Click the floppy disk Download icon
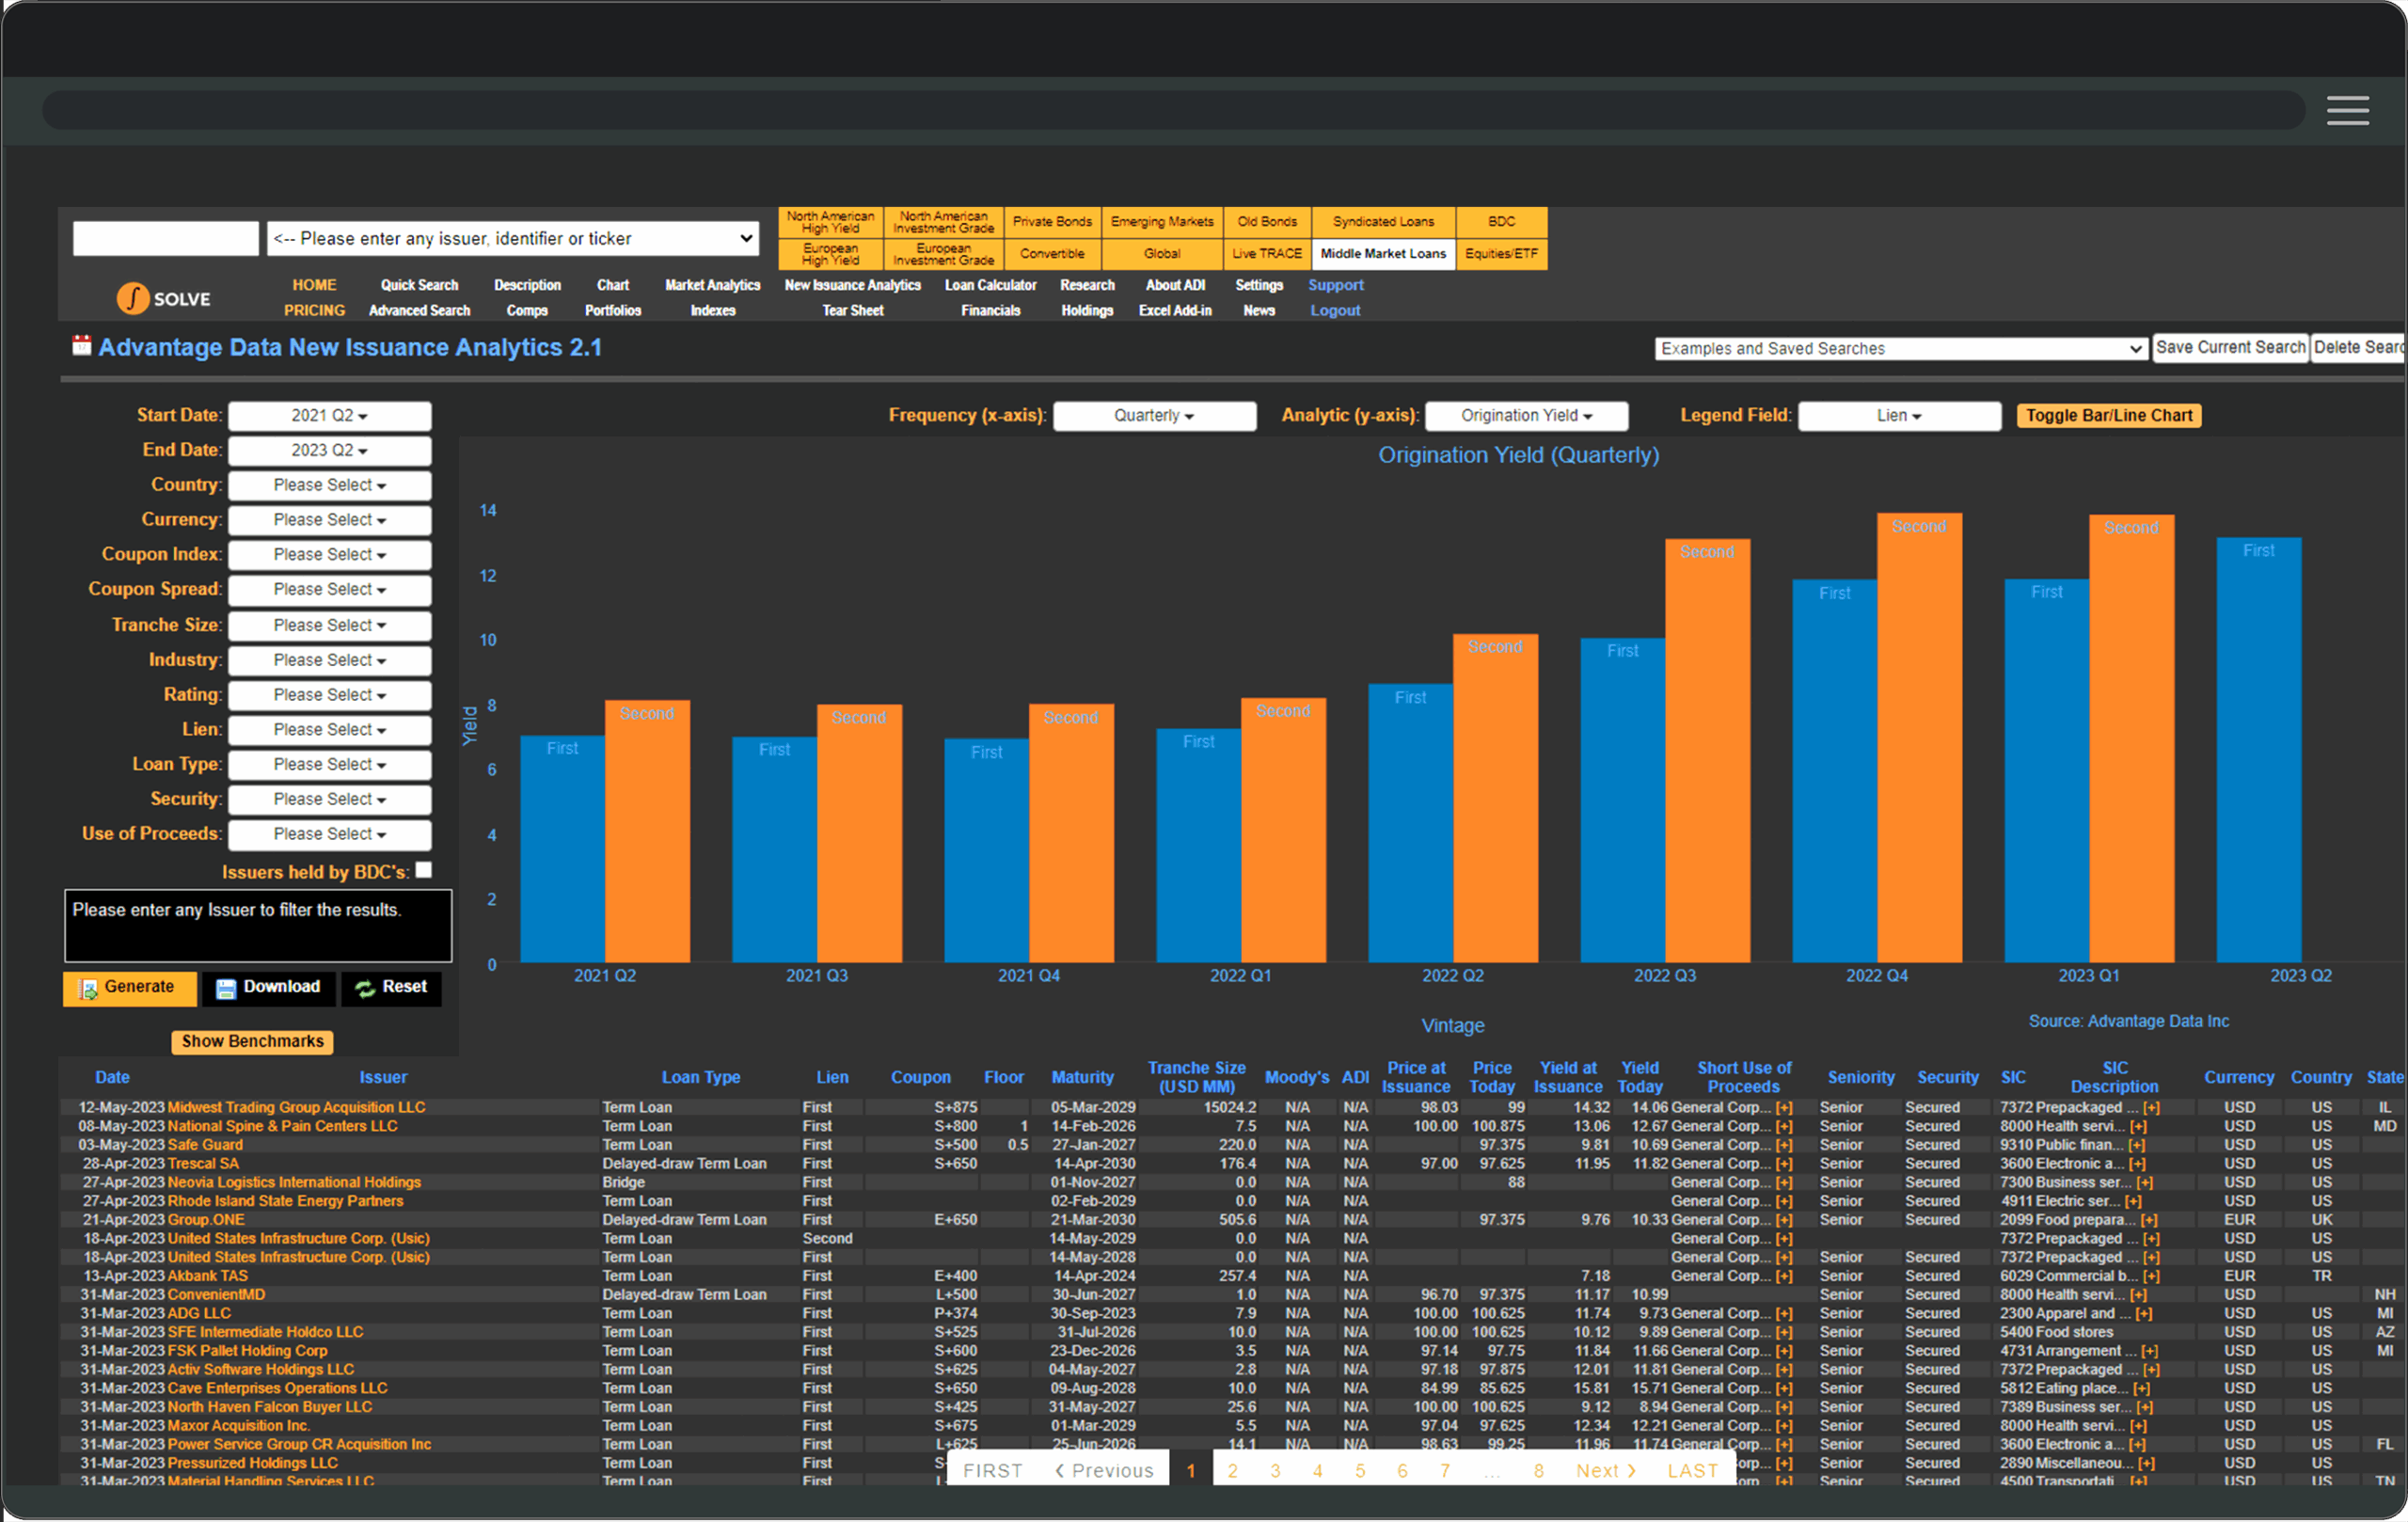The width and height of the screenshot is (2408, 1522). pos(226,989)
